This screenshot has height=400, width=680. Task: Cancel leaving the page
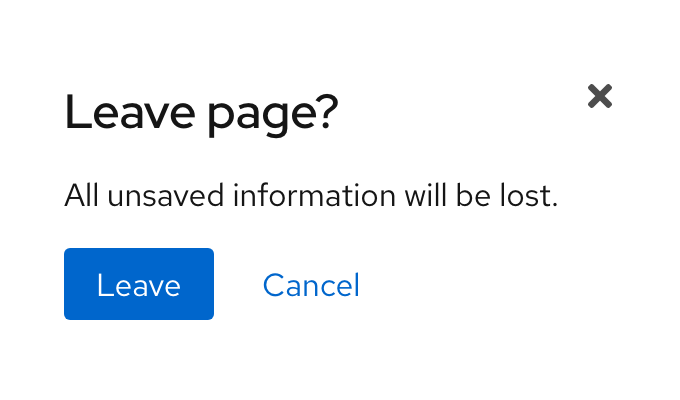coord(311,286)
